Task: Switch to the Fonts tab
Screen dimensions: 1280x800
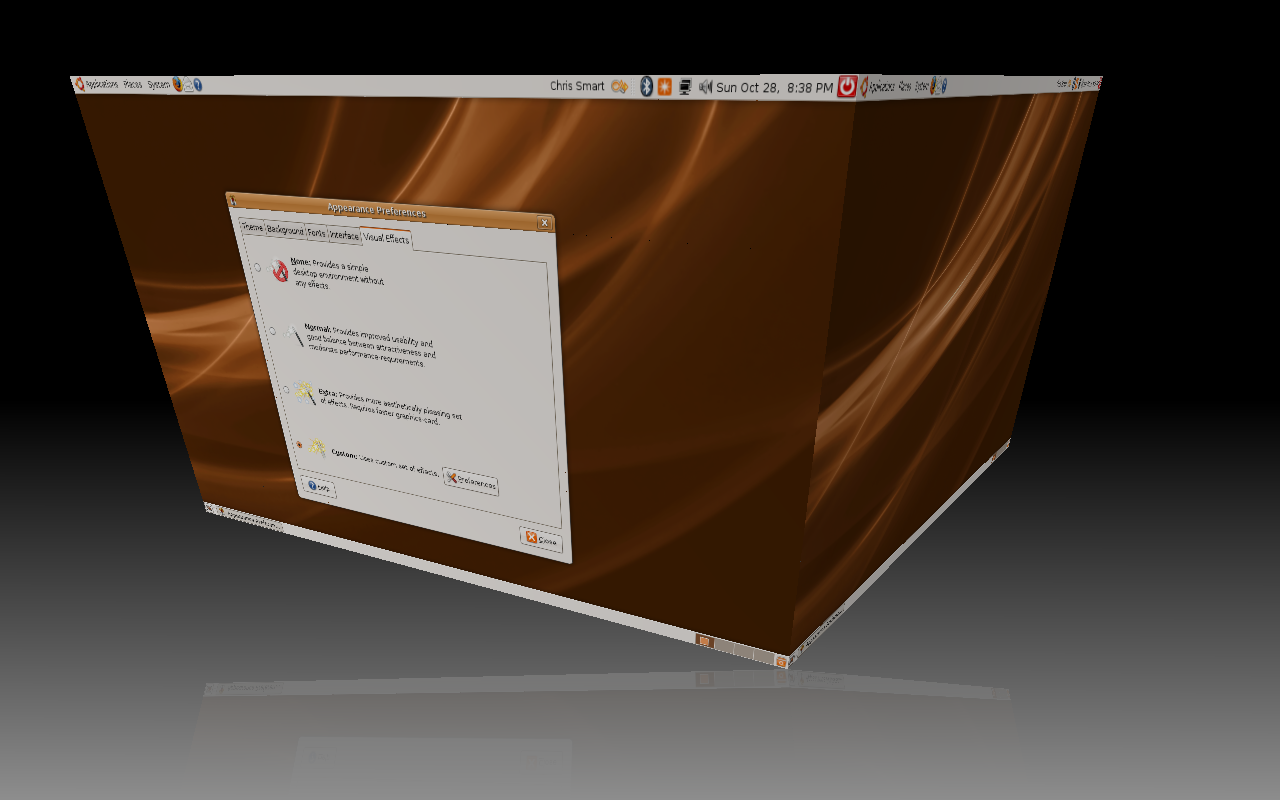Action: 316,233
